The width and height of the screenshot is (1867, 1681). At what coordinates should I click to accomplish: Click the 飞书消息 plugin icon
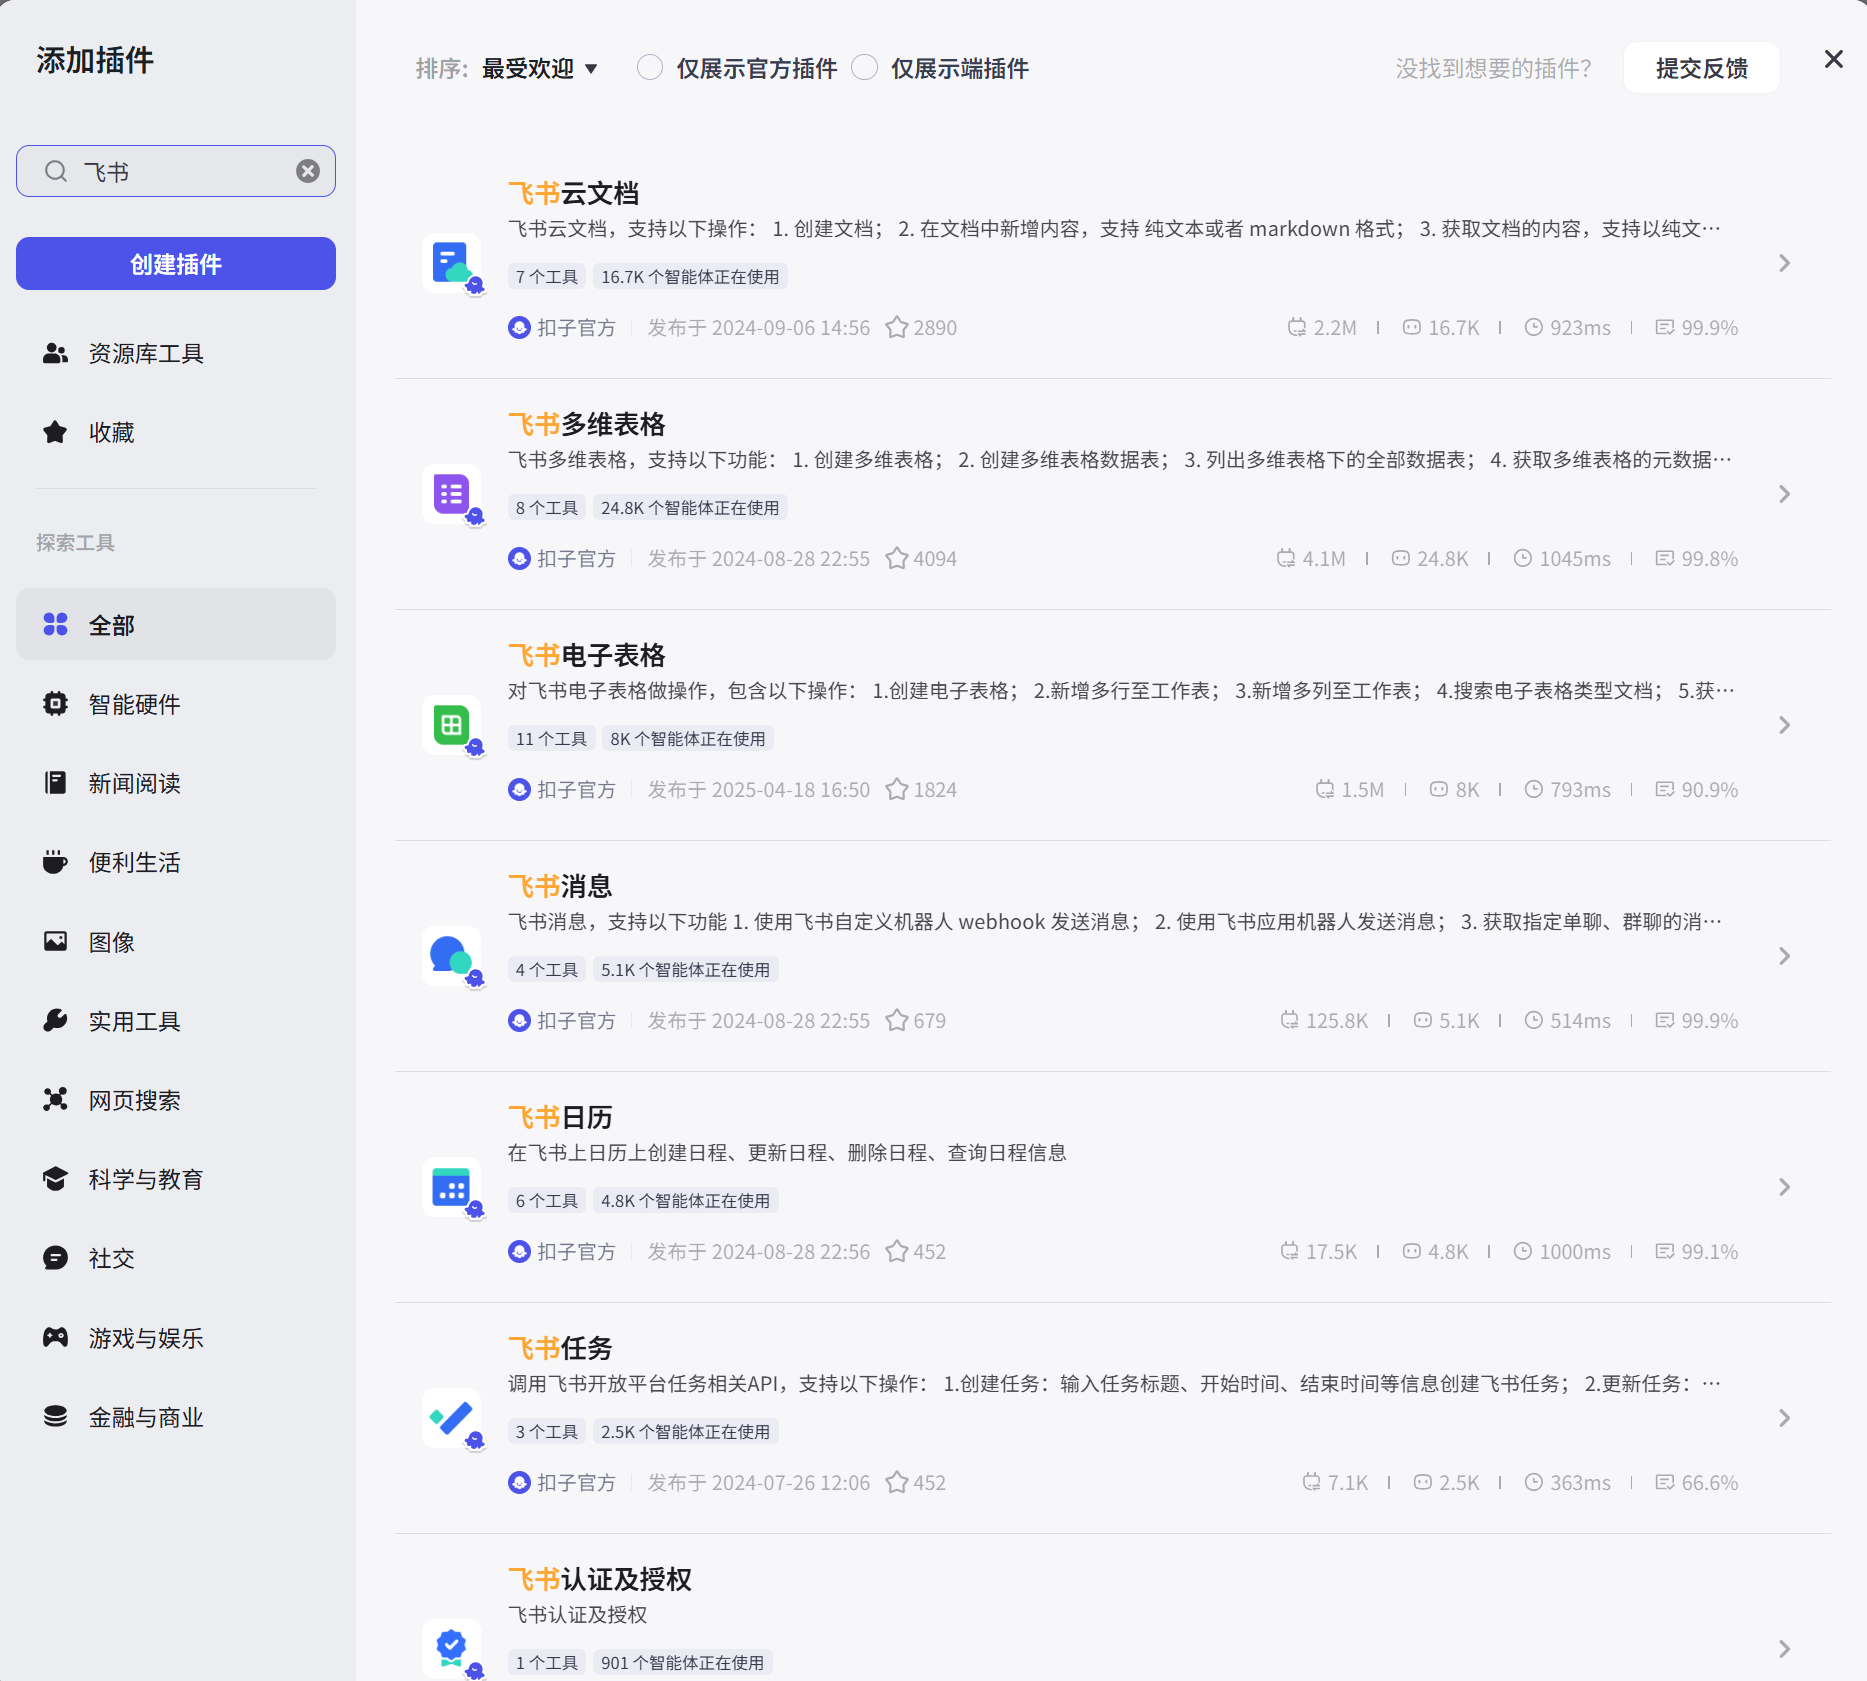(x=452, y=956)
